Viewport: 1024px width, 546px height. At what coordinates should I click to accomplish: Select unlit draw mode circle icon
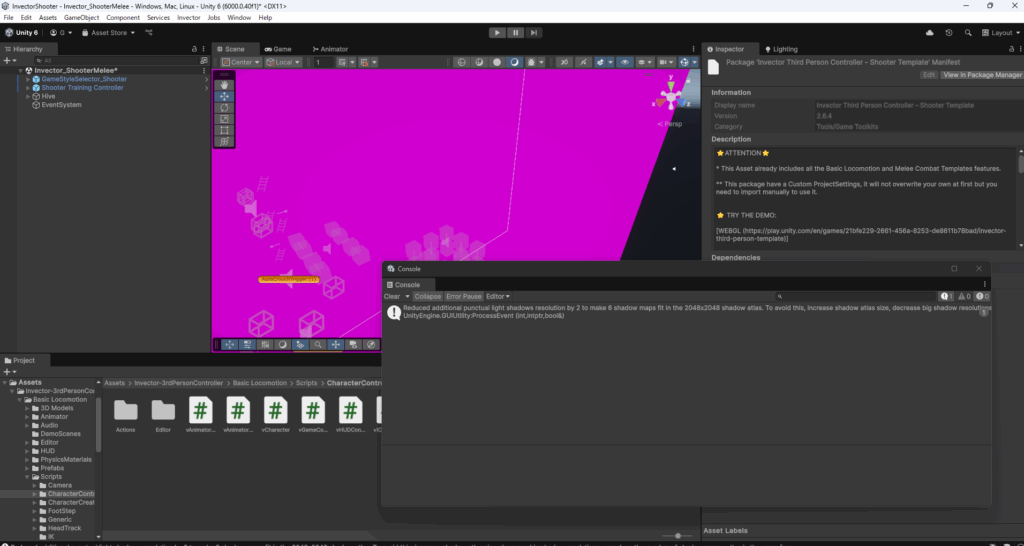pos(497,62)
